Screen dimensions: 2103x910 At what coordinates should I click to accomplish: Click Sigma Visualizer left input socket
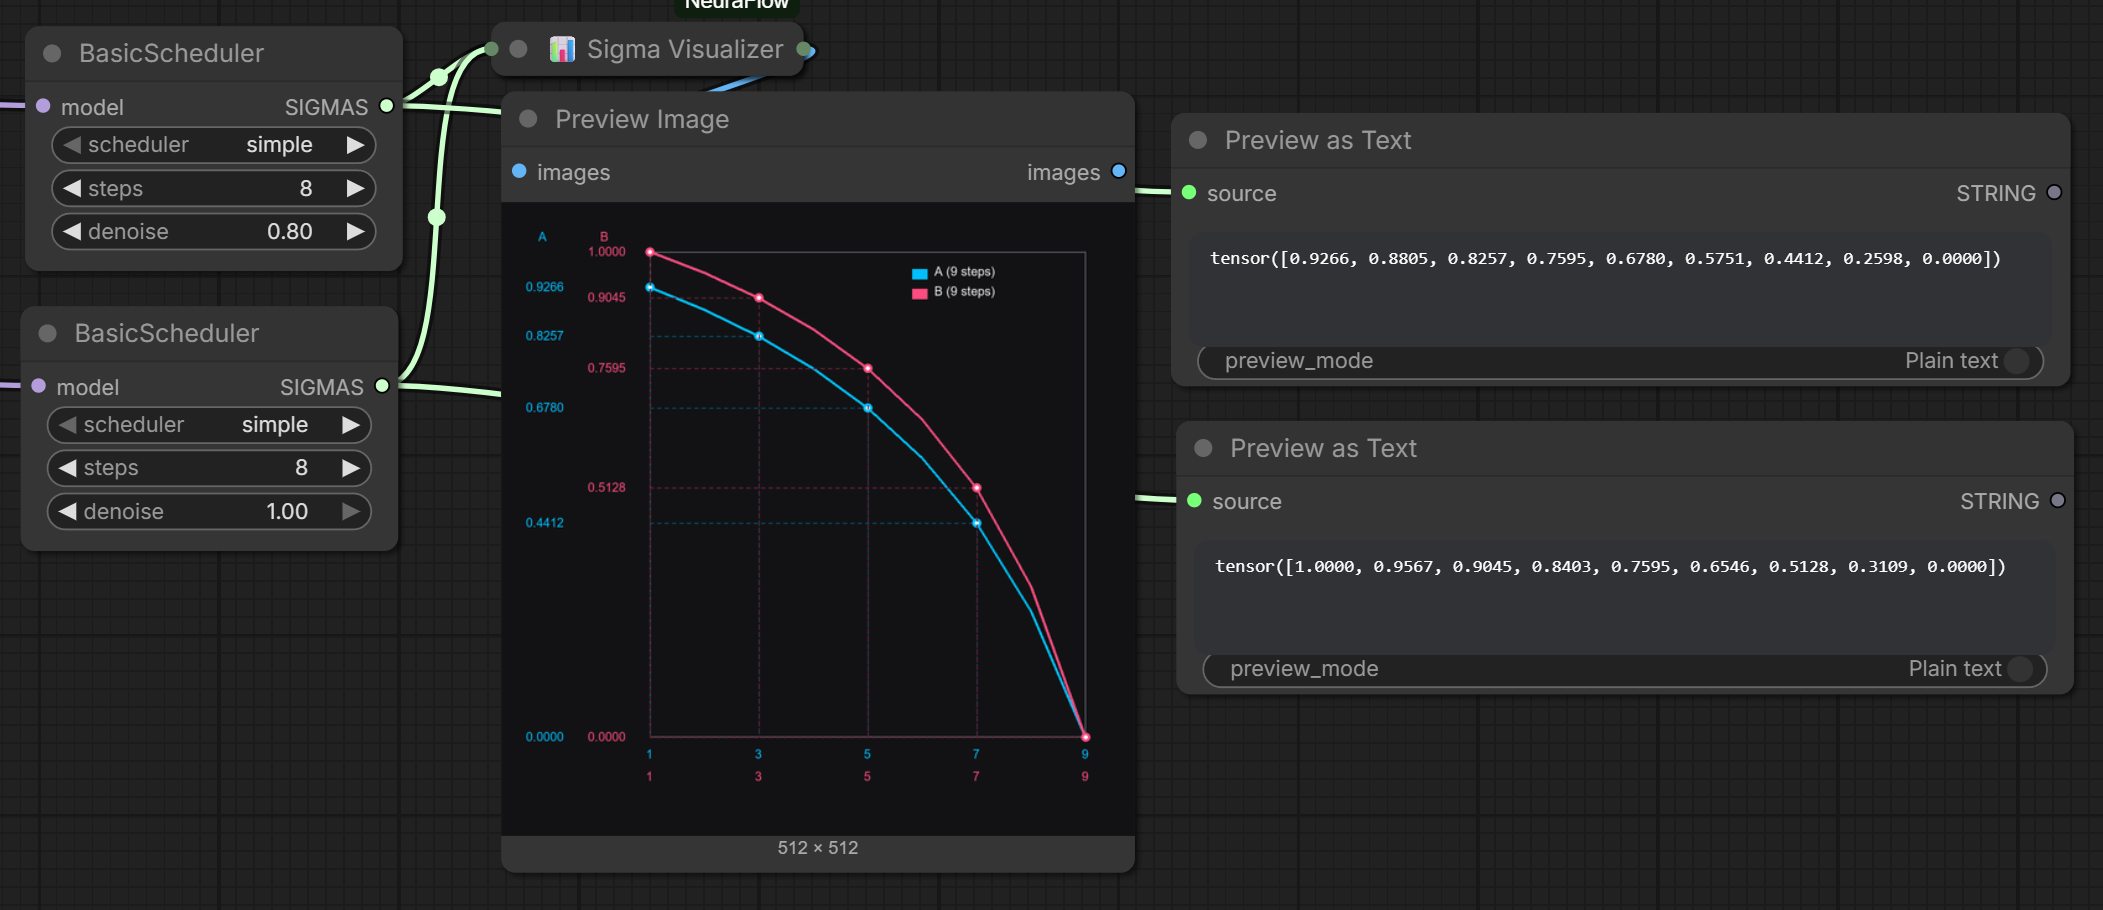tap(491, 49)
